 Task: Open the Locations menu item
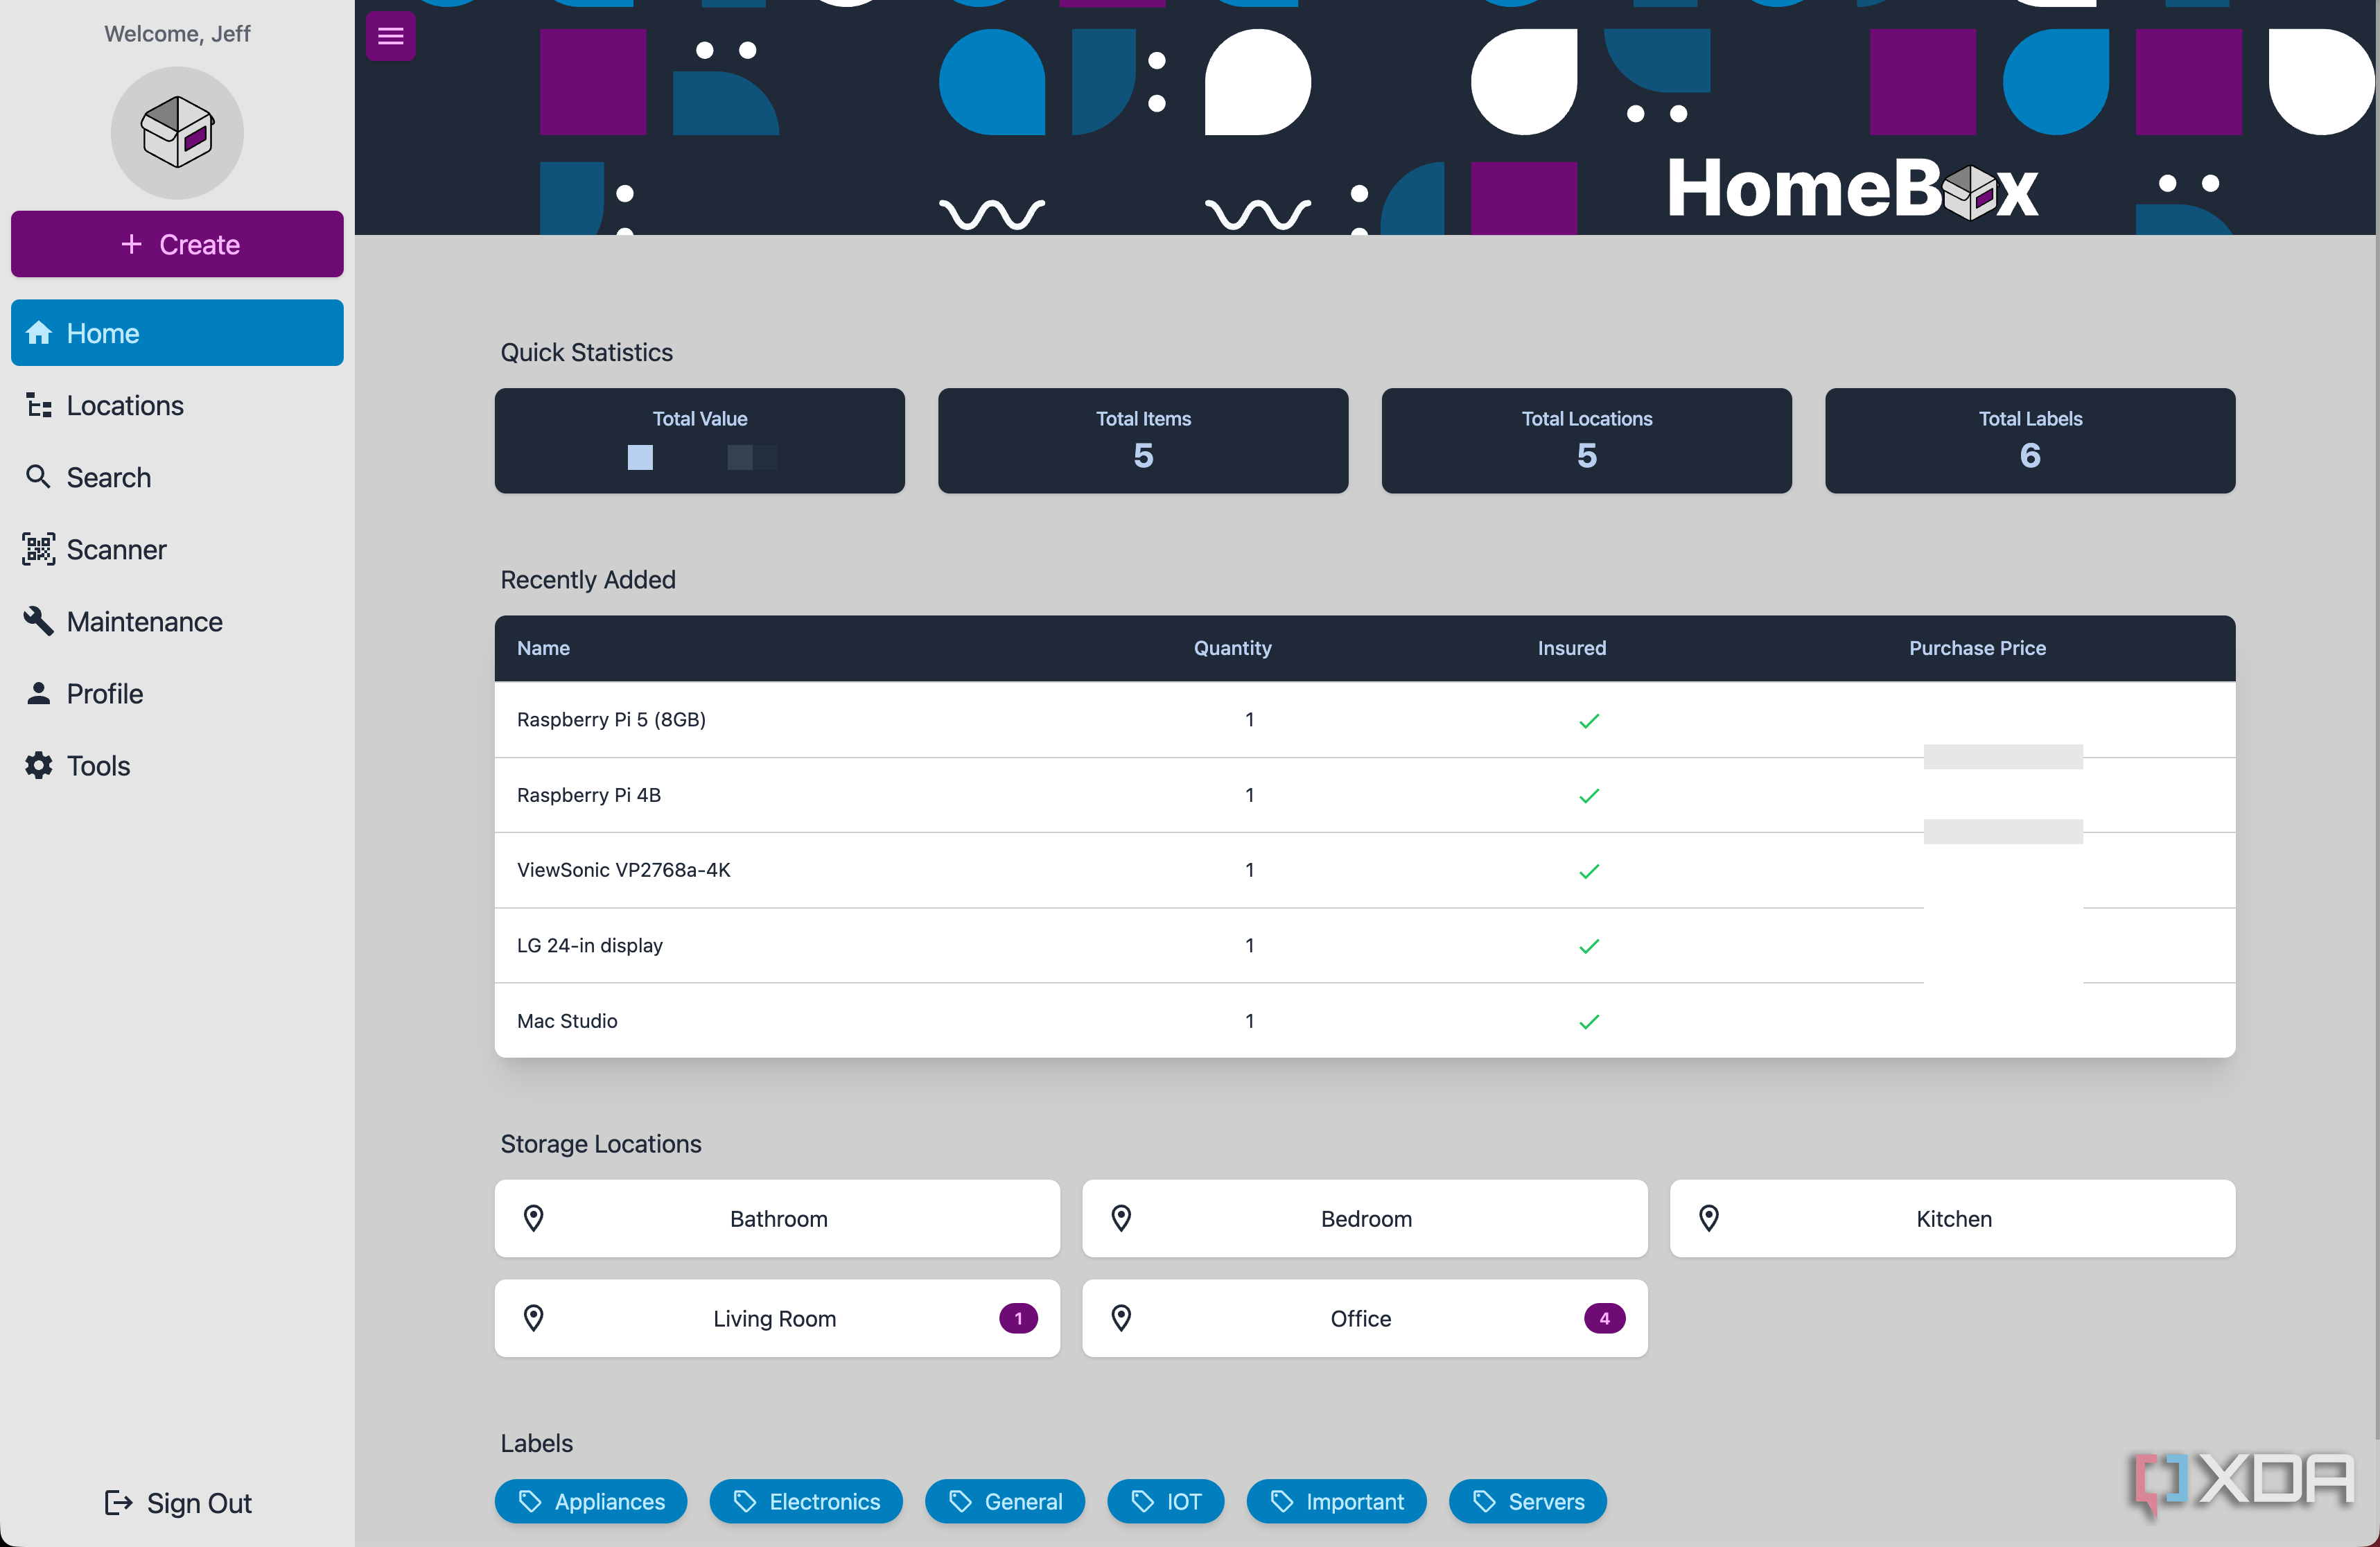177,405
